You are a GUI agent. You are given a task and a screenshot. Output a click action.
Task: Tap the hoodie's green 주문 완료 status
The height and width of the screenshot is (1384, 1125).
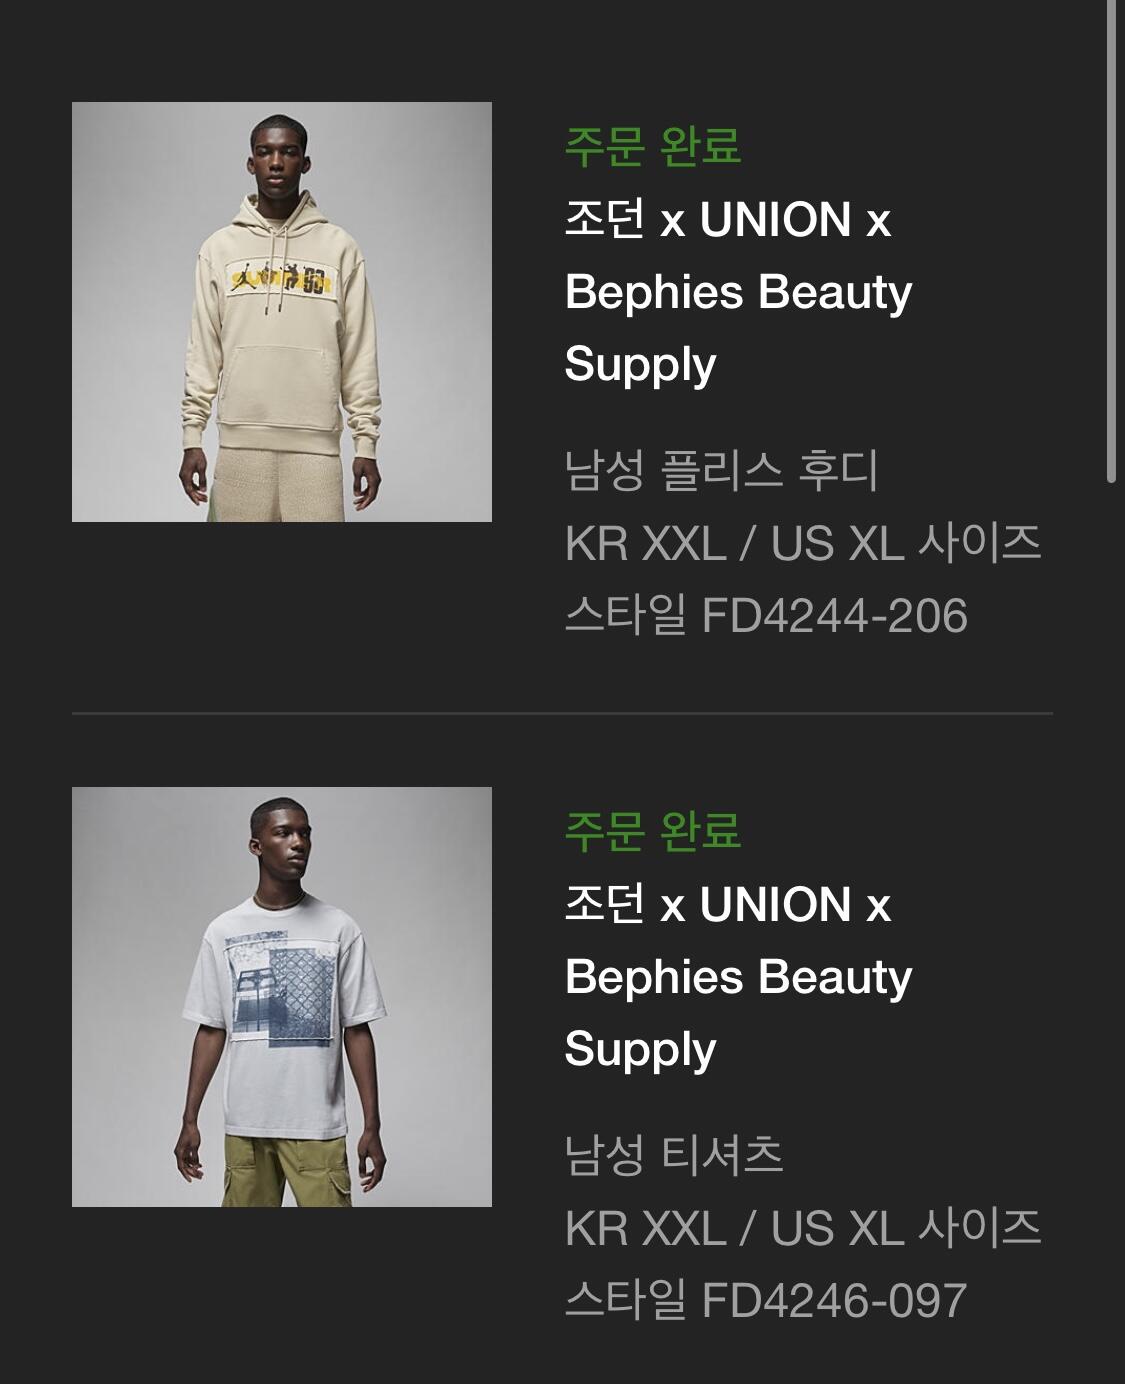coord(652,147)
